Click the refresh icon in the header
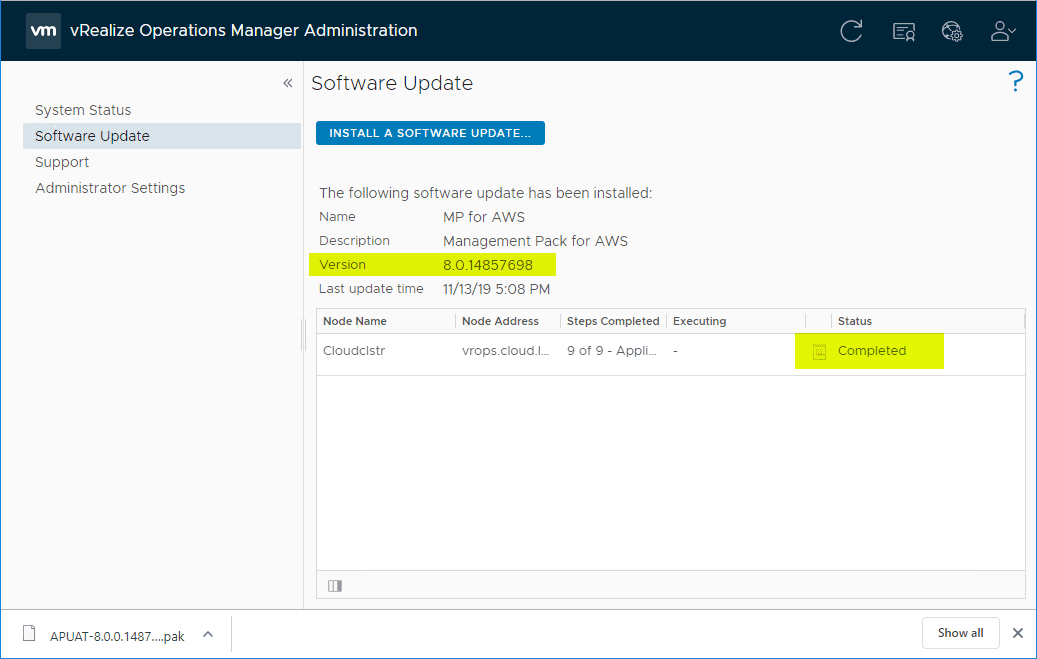The height and width of the screenshot is (659, 1037). 851,31
